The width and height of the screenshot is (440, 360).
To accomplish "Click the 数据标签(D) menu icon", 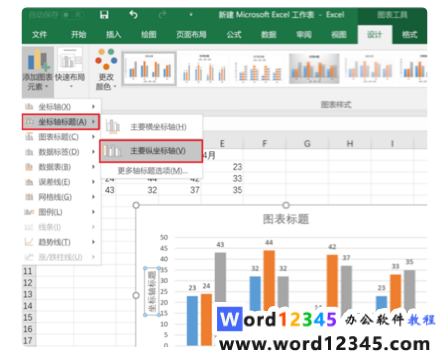I will tap(29, 152).
